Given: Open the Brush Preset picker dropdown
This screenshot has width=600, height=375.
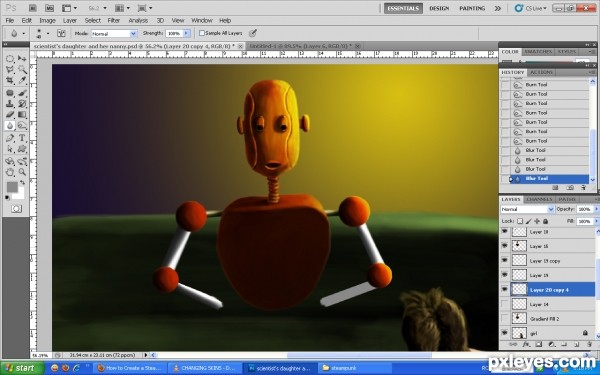Looking at the screenshot, I should (x=47, y=33).
